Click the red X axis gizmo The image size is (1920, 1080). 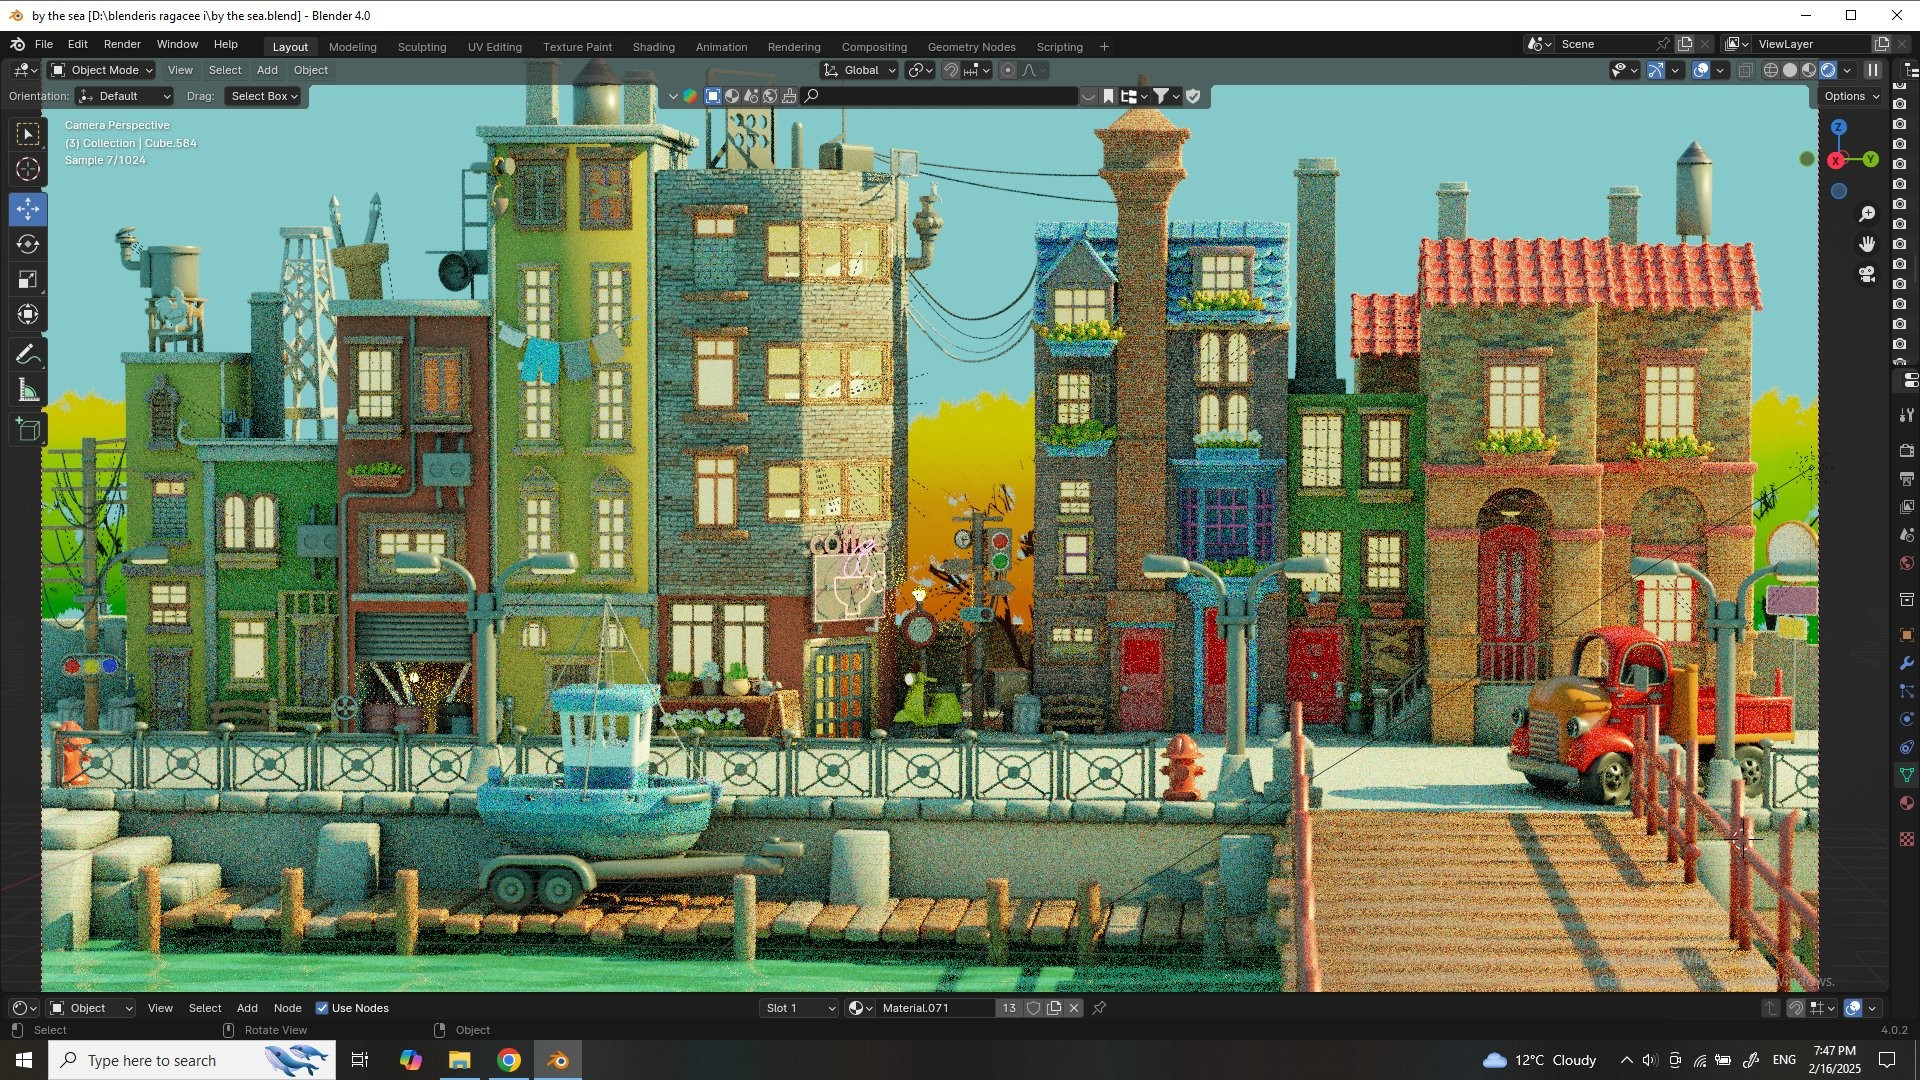(x=1836, y=160)
